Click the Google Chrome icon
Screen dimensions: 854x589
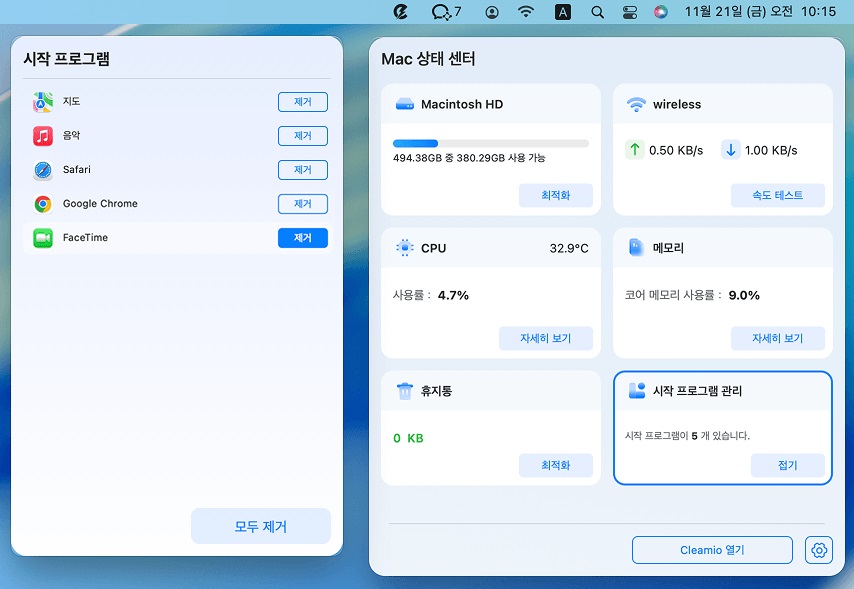(x=44, y=203)
